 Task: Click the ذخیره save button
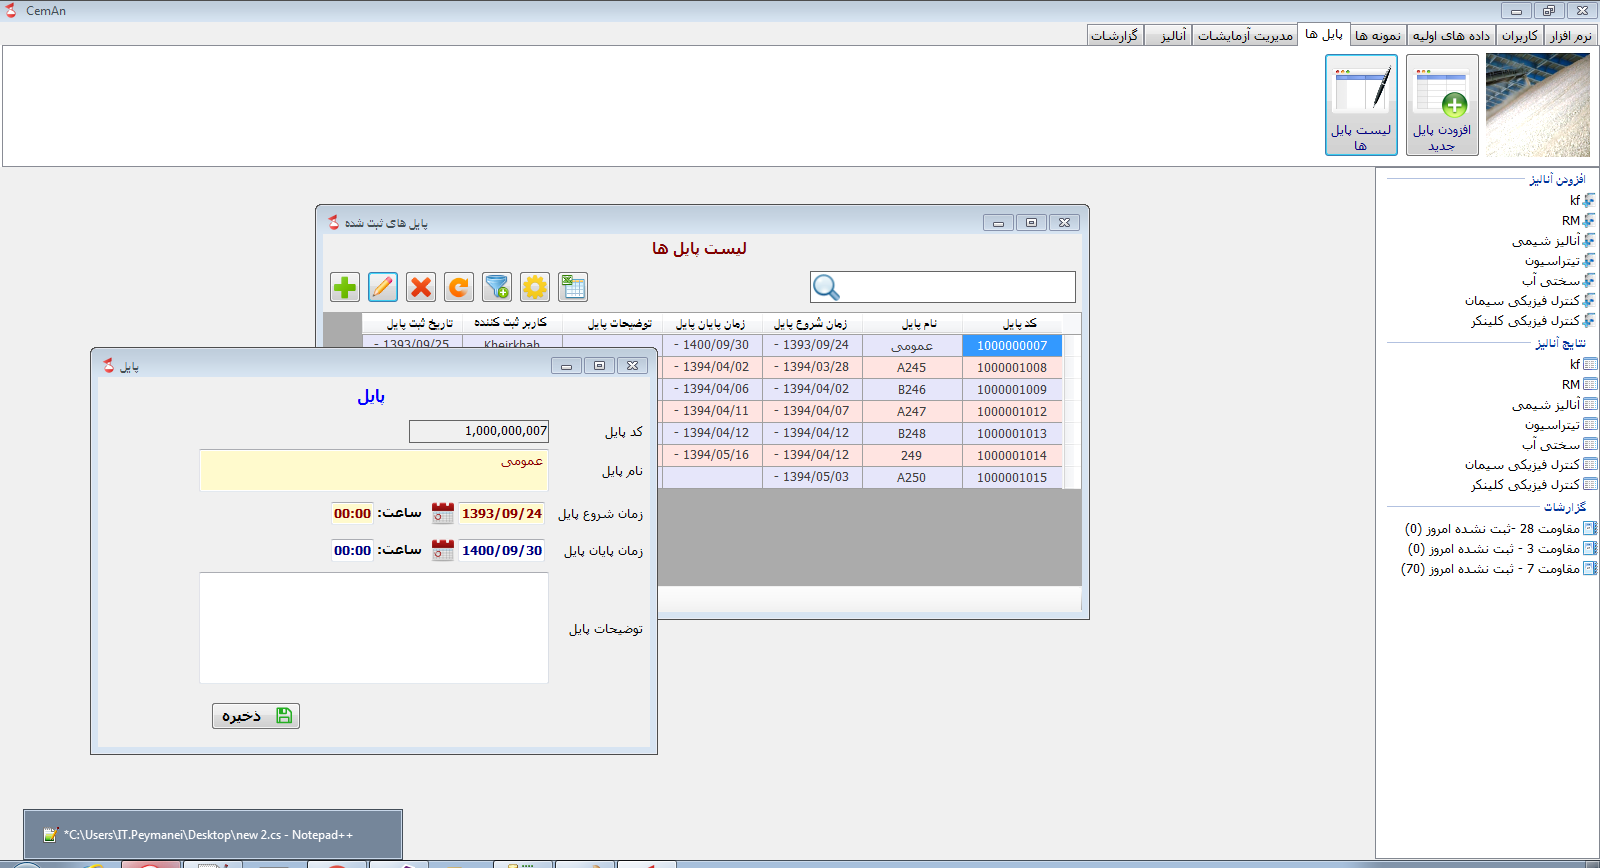[x=256, y=716]
